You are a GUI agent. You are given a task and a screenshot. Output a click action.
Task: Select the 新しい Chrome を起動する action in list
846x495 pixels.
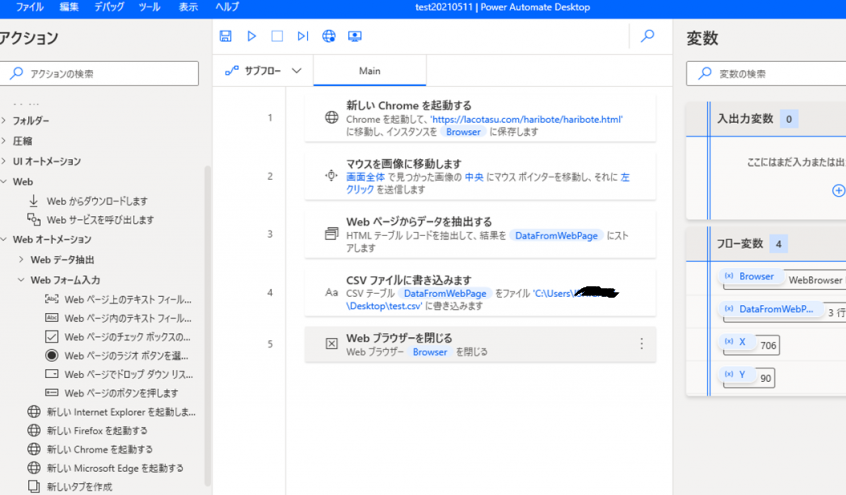(99, 449)
